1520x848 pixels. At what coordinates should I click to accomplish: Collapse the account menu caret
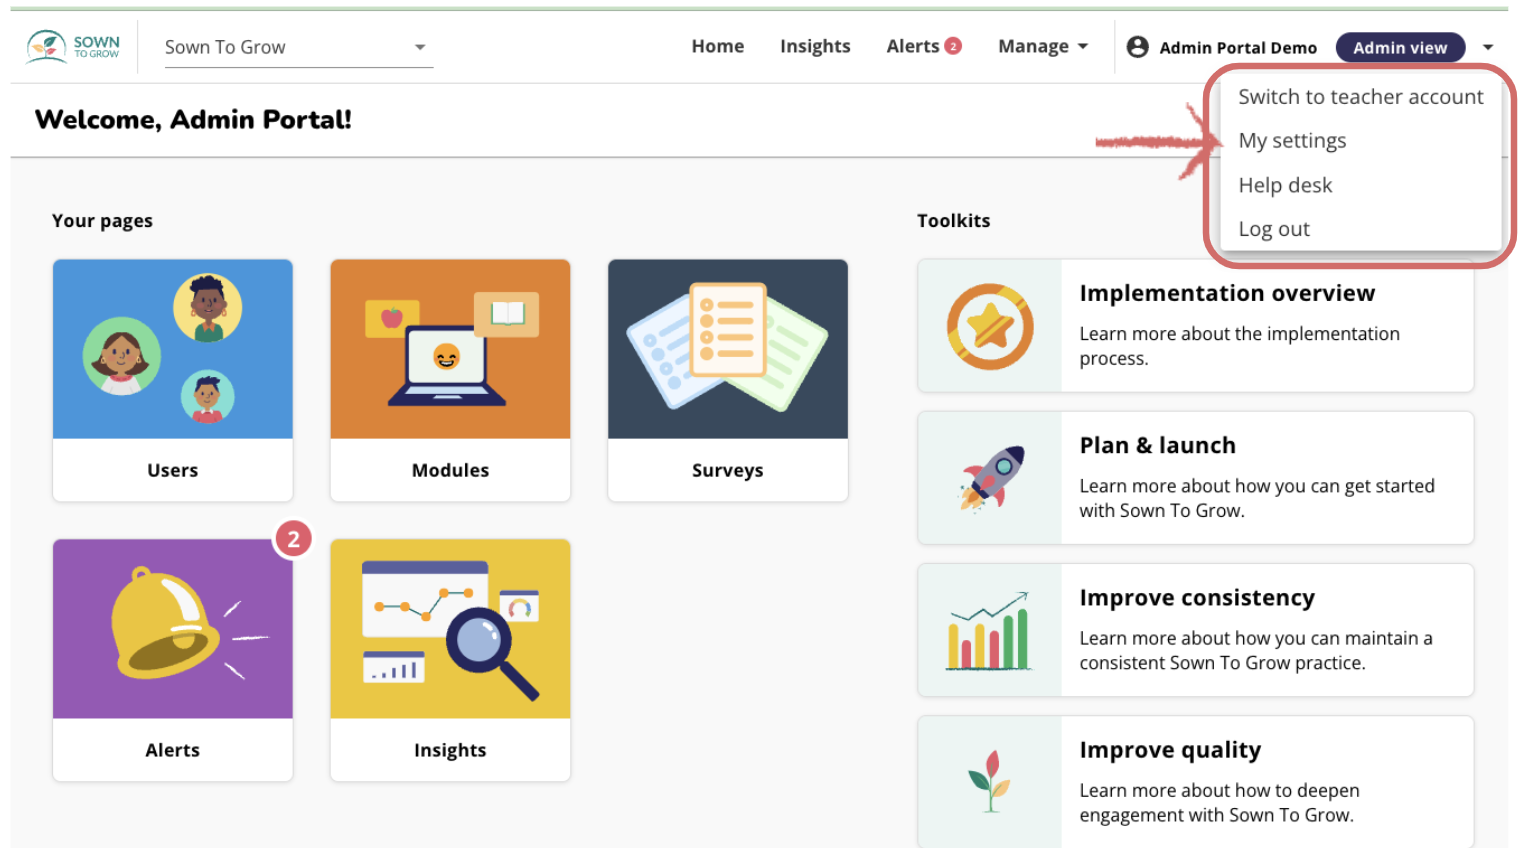click(1488, 47)
